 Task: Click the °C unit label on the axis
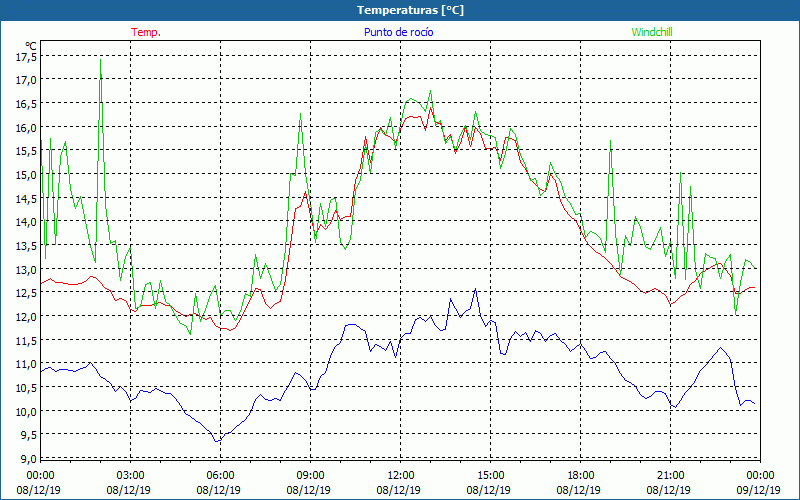31,46
